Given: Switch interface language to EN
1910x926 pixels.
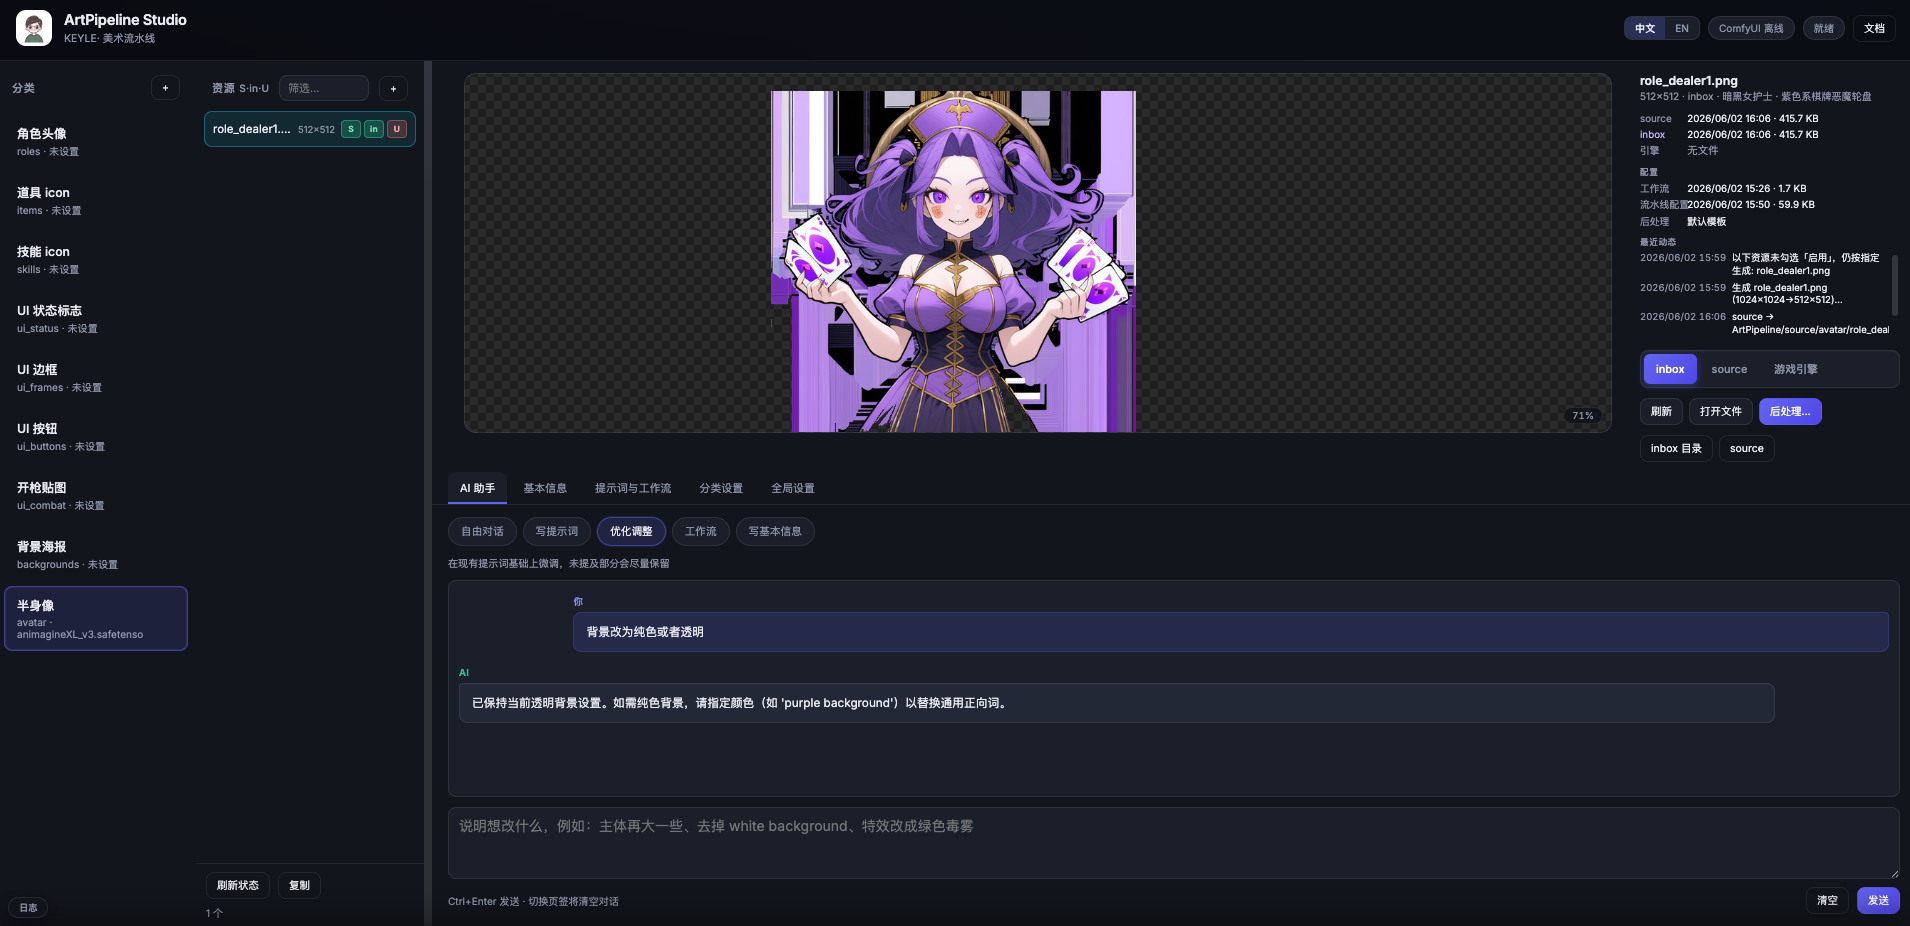Looking at the screenshot, I should (x=1682, y=28).
